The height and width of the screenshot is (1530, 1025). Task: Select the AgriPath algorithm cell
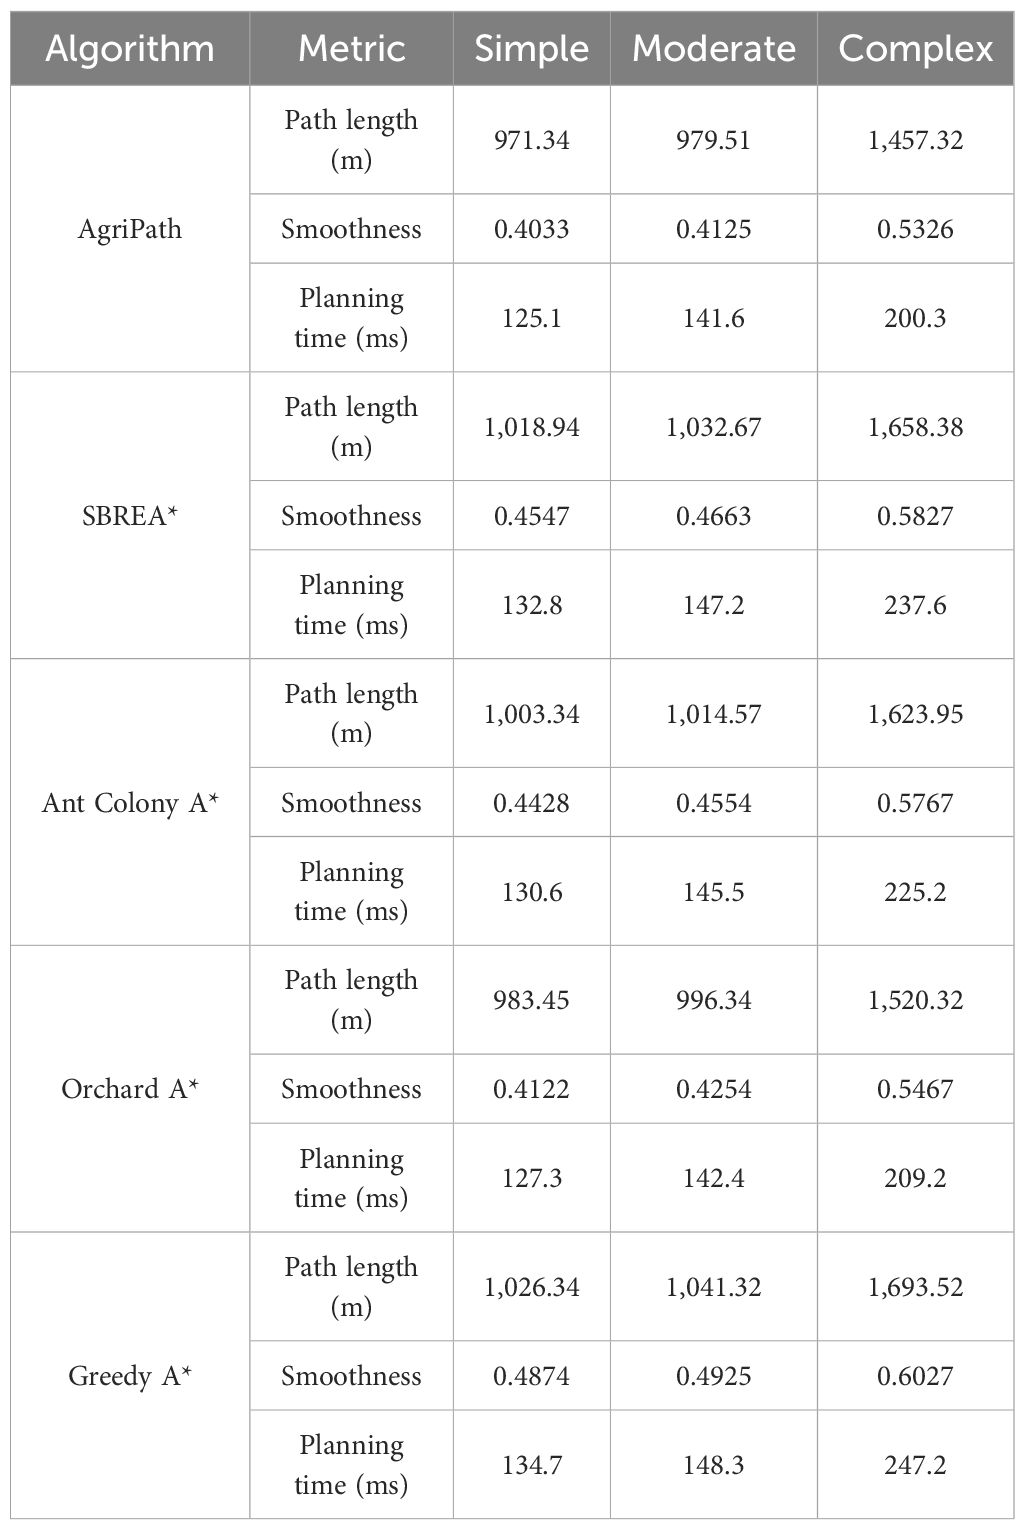point(130,229)
